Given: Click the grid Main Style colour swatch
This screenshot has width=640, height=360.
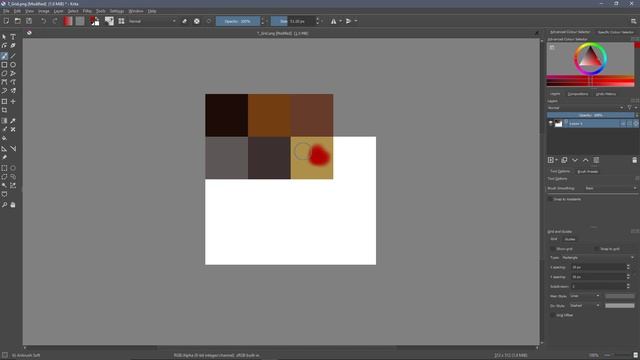Looking at the screenshot, I should (620, 296).
